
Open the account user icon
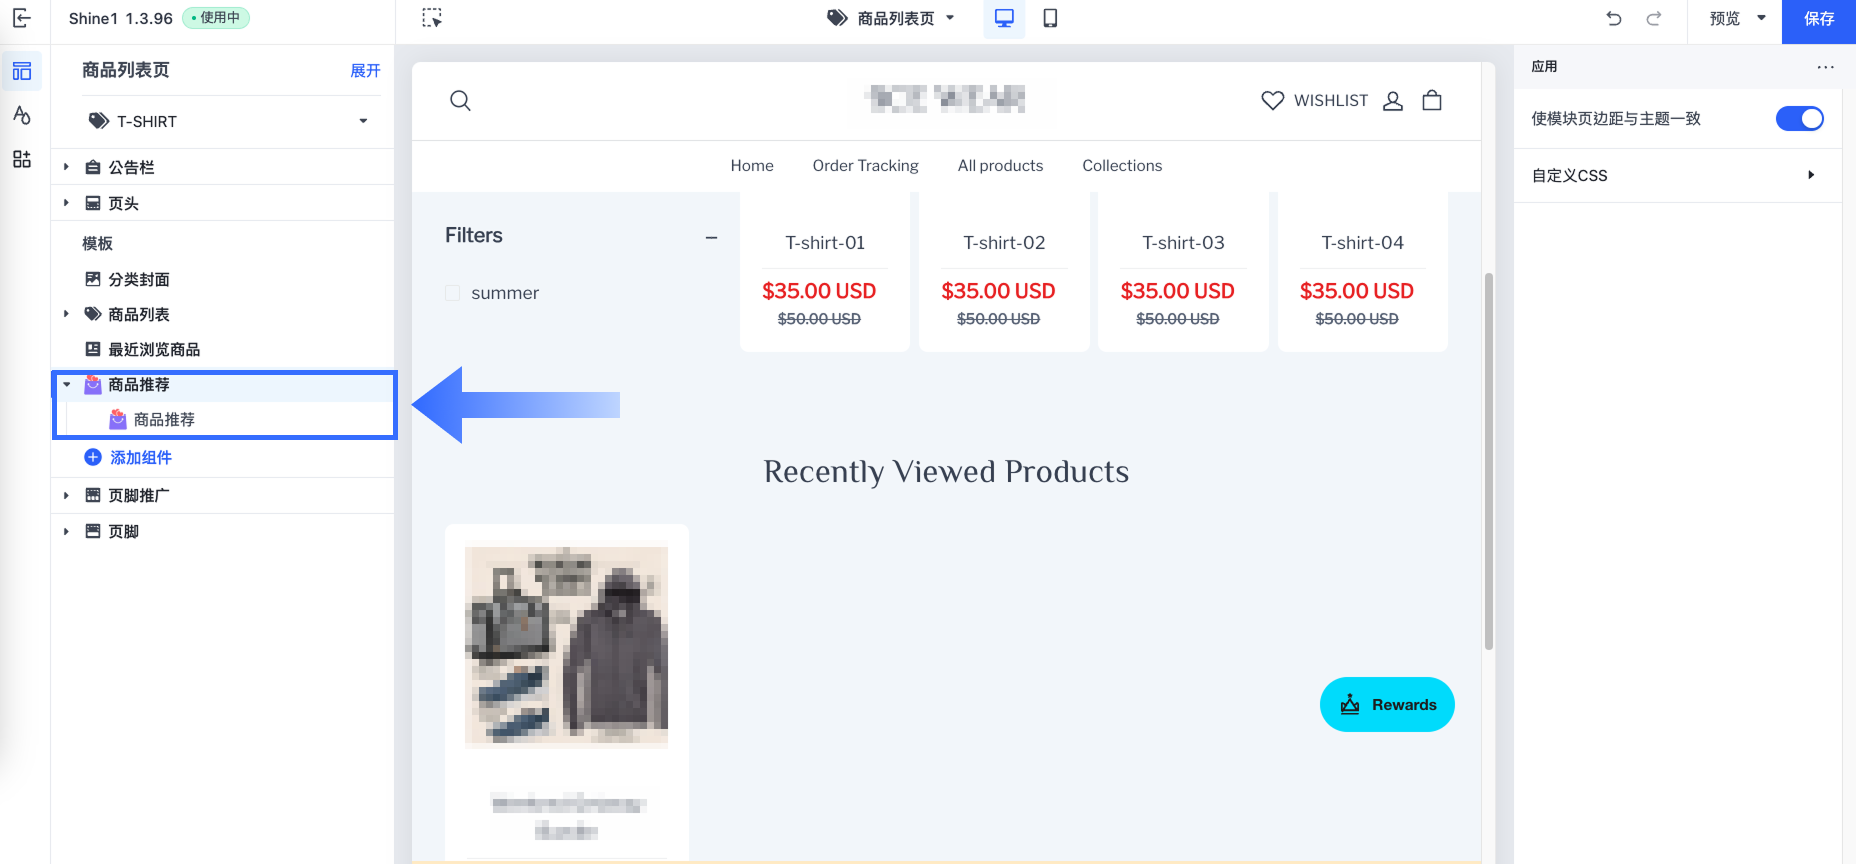1393,100
